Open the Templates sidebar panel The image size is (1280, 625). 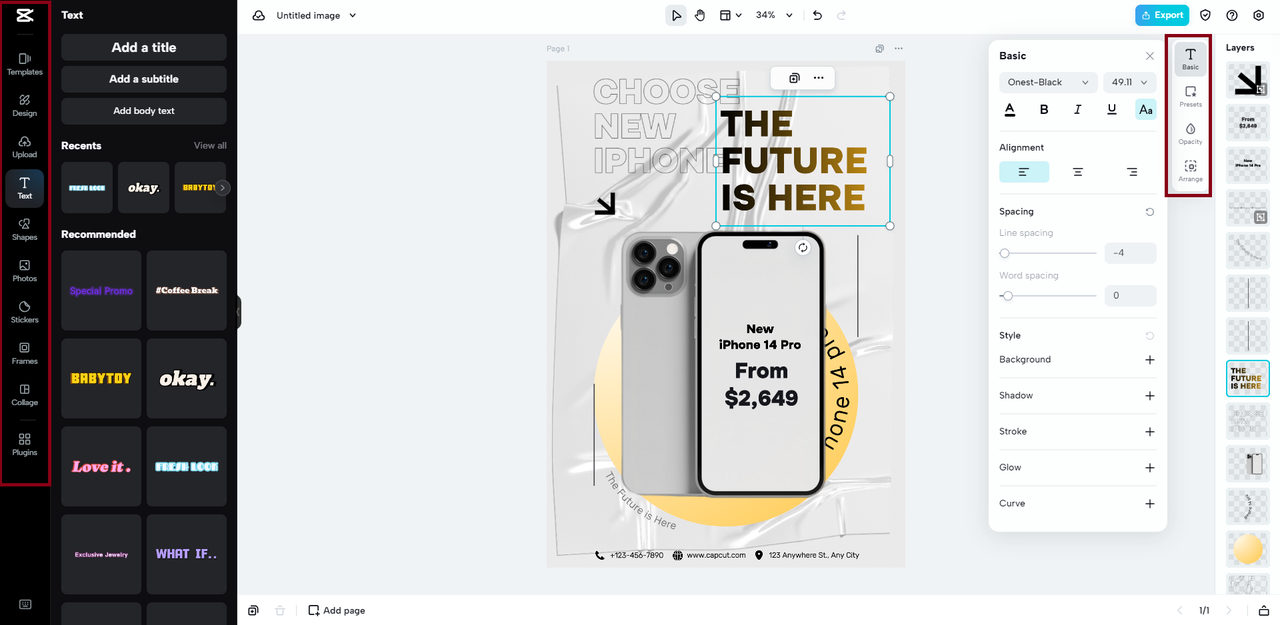point(25,64)
